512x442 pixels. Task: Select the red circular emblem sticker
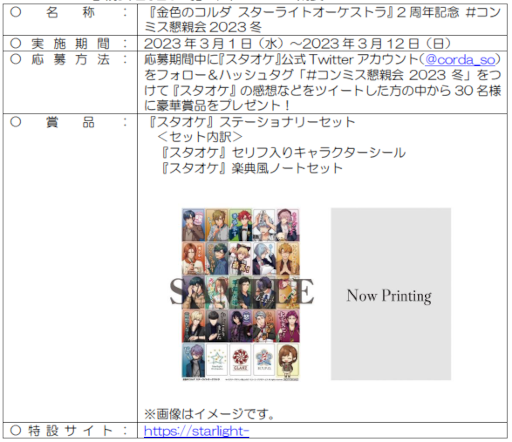[240, 361]
